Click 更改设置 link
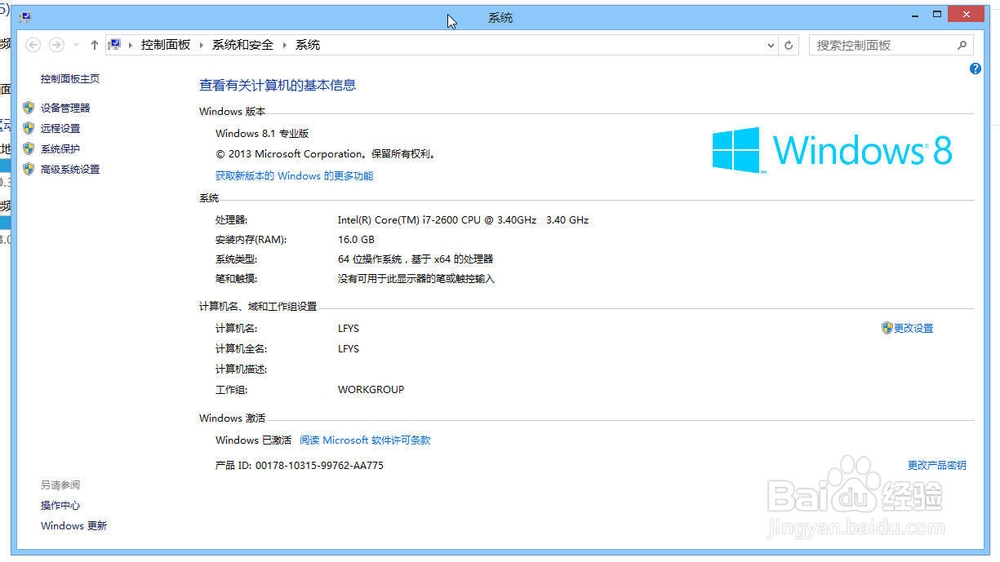Viewport: 1000px width, 562px height. [x=913, y=328]
